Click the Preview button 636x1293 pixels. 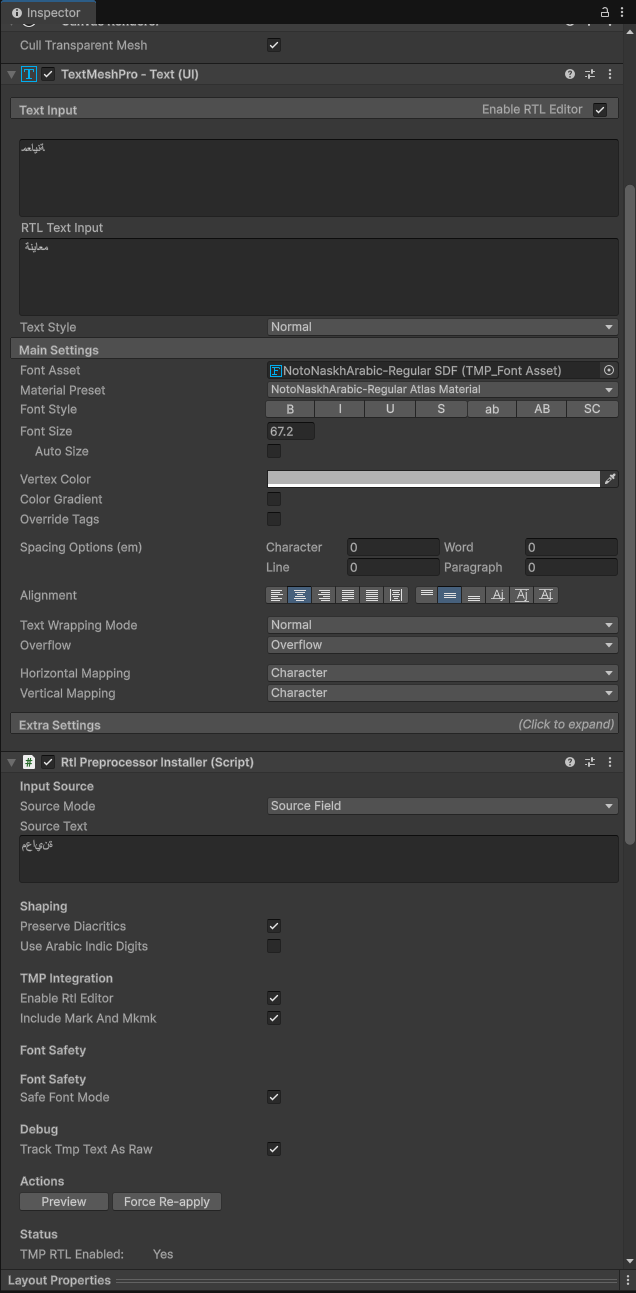tap(64, 1202)
